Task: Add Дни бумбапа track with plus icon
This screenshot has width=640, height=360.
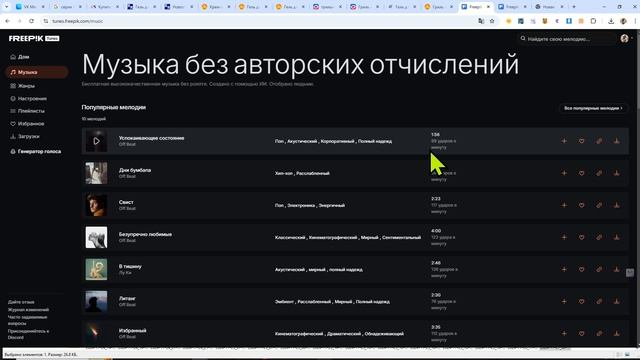Action: click(564, 173)
